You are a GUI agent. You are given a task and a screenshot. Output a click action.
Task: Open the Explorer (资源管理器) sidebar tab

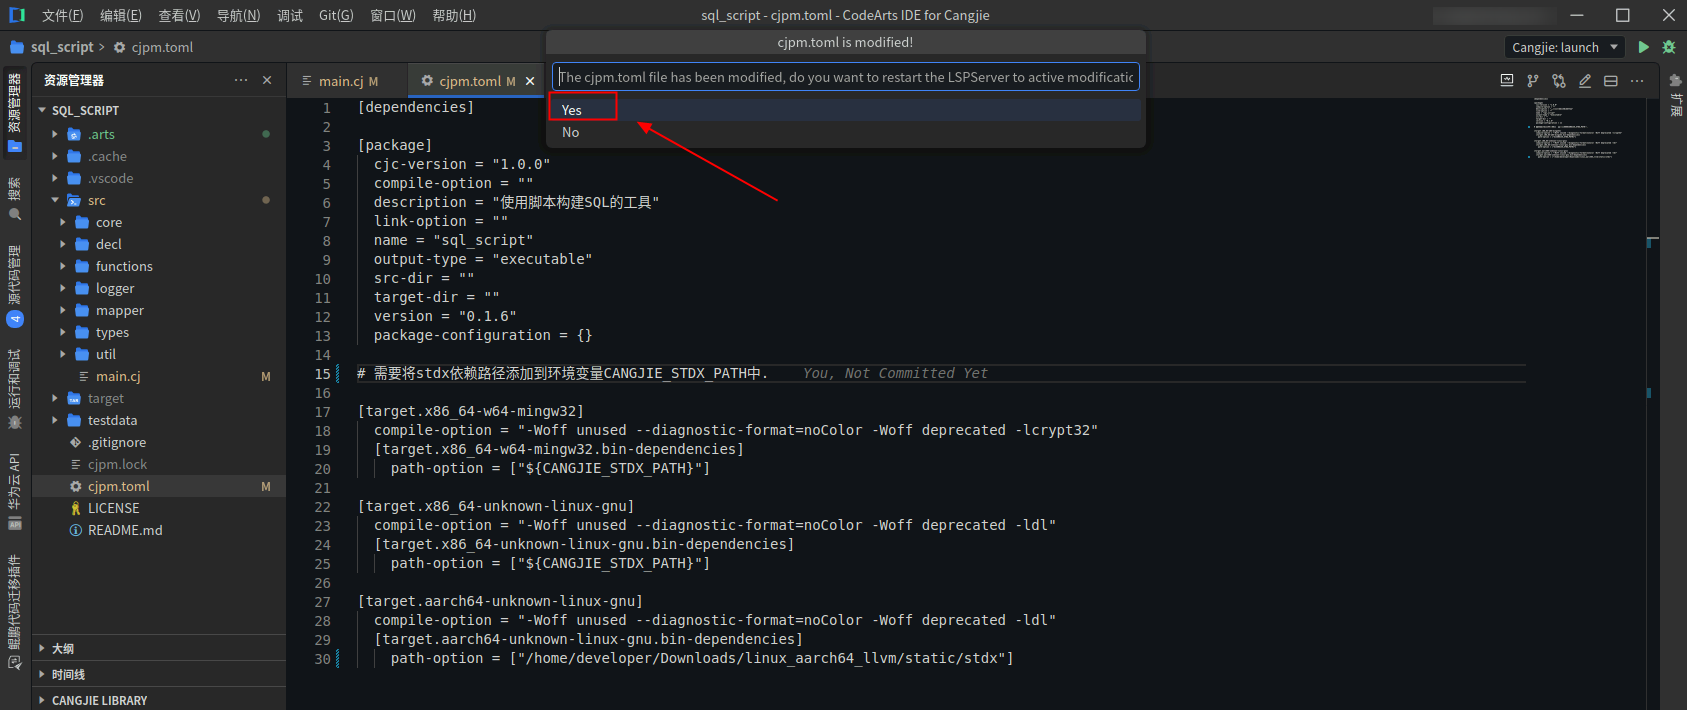tap(15, 112)
